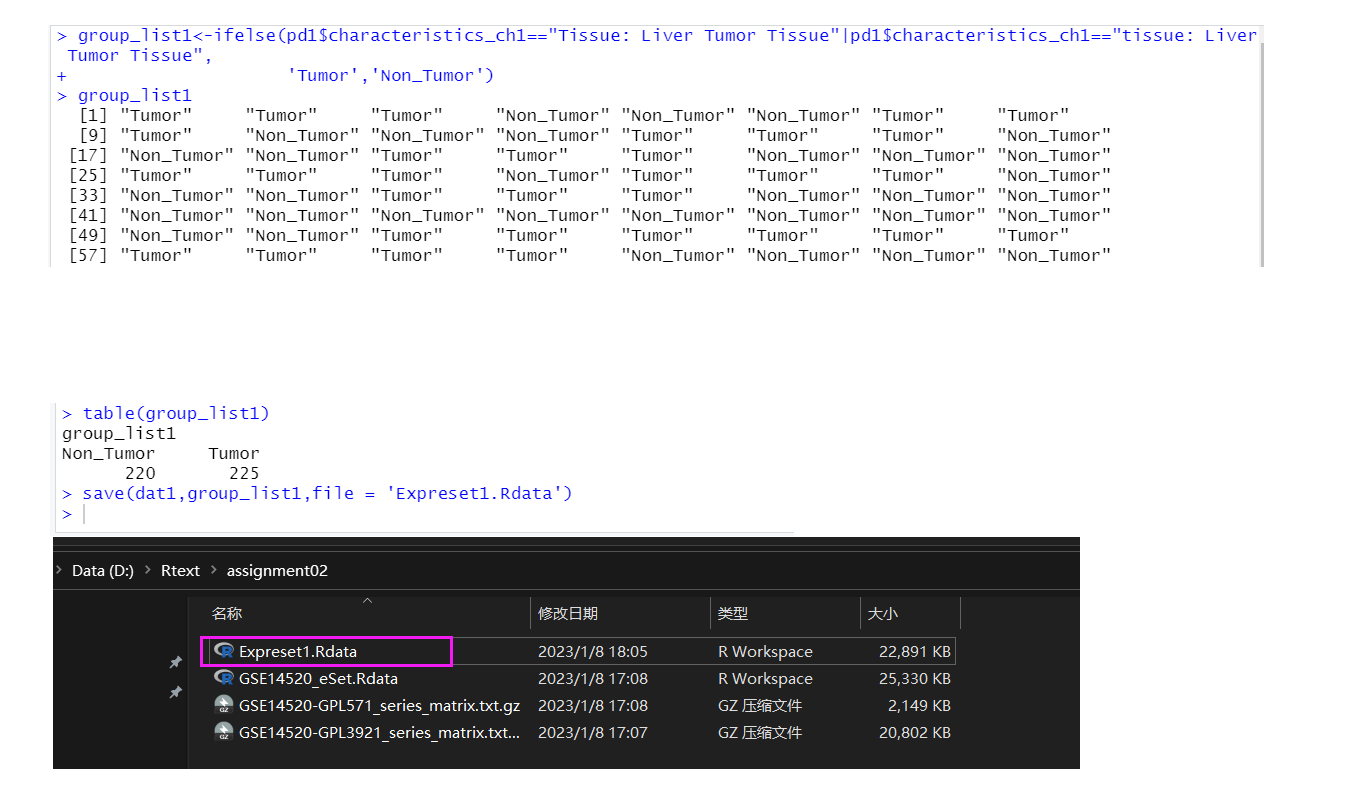Click the [57] index in console output

(88, 255)
